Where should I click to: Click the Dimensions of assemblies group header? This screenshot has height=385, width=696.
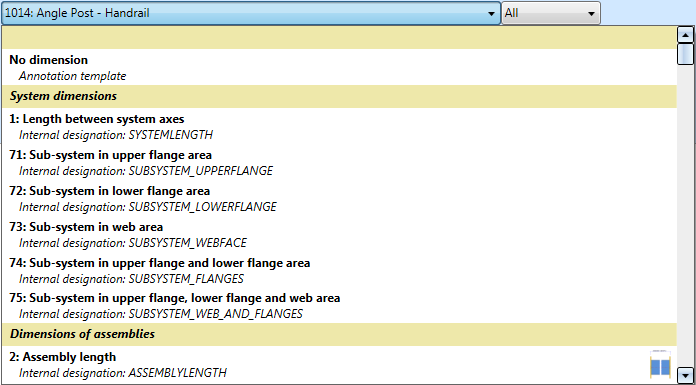[x=339, y=334]
